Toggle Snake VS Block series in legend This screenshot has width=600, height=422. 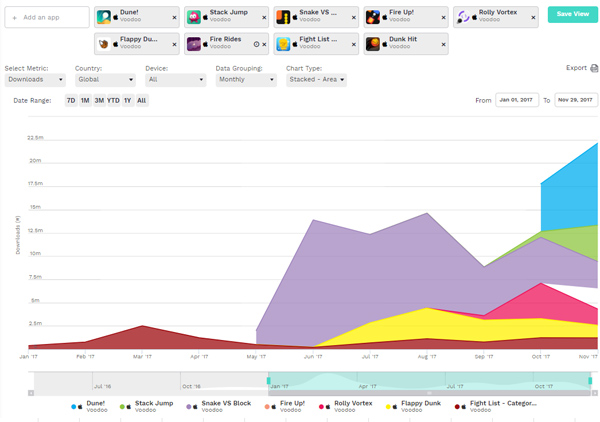(219, 406)
